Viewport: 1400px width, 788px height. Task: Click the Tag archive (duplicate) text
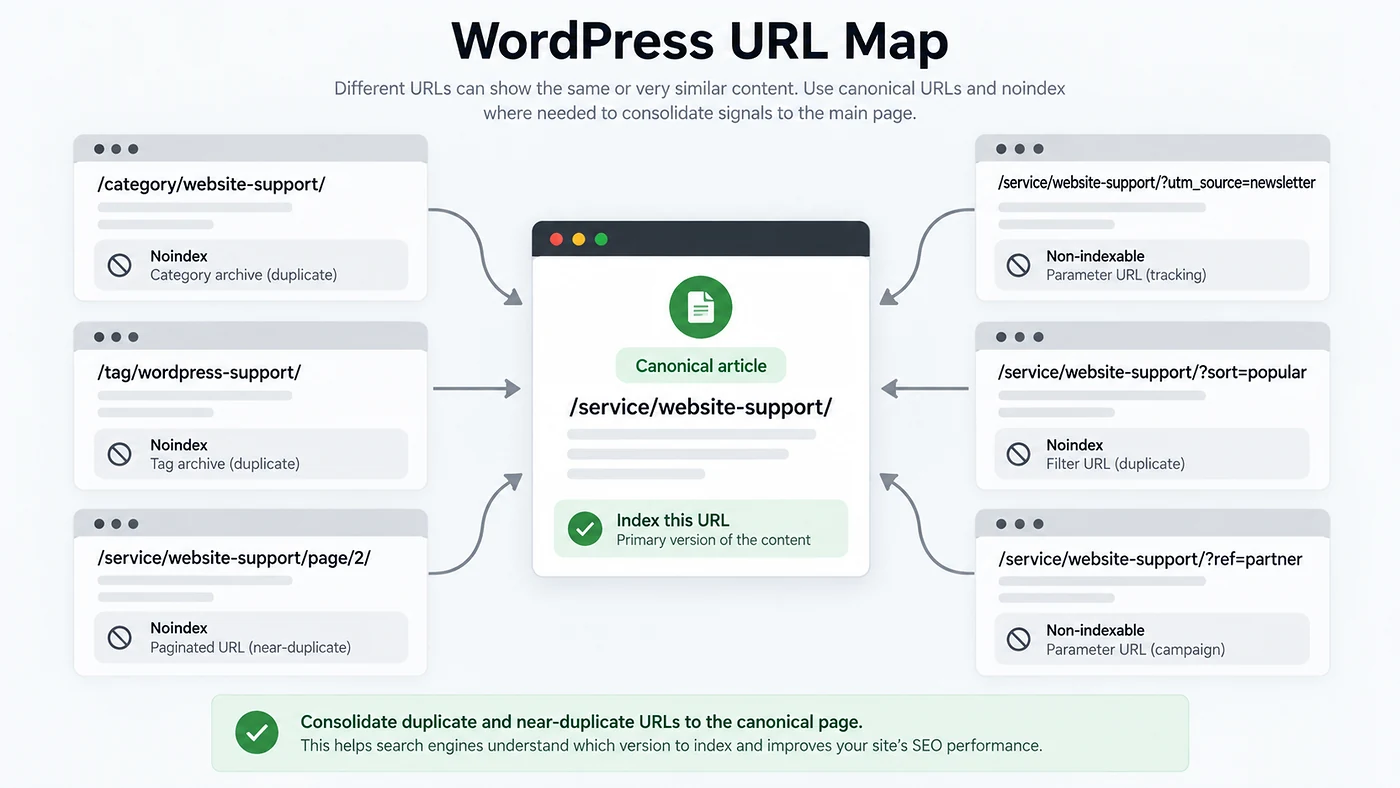pyautogui.click(x=225, y=464)
